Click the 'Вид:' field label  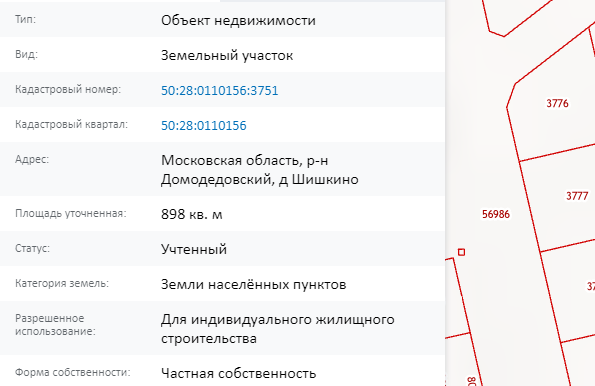(26, 54)
